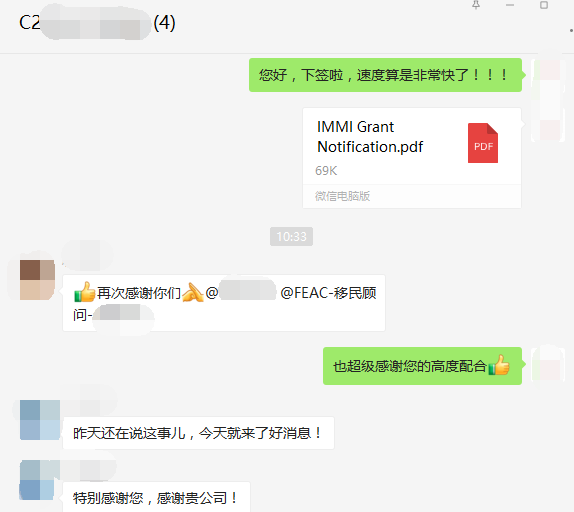Click the thumbs-up emoji in green reply
The height and width of the screenshot is (512, 574).
click(x=499, y=365)
